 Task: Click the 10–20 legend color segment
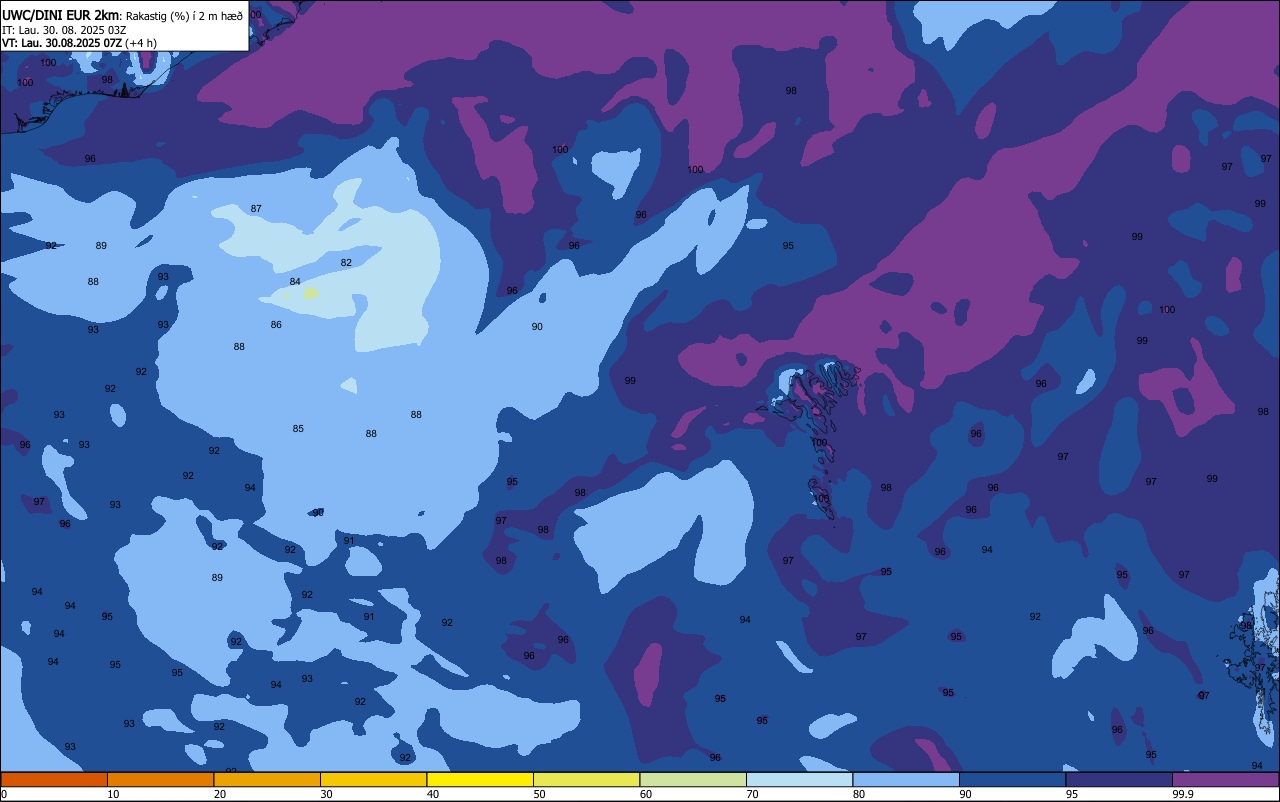coord(160,779)
